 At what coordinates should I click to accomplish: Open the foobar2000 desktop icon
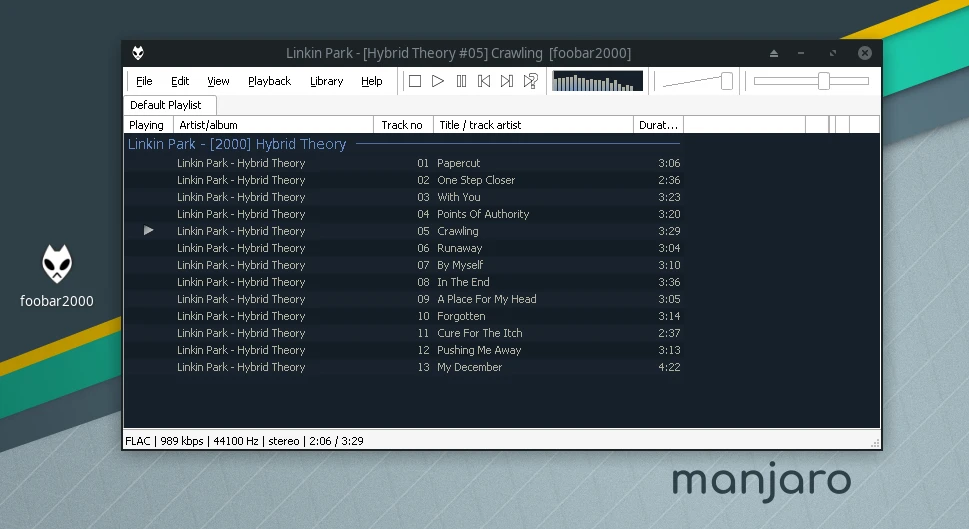click(x=57, y=276)
